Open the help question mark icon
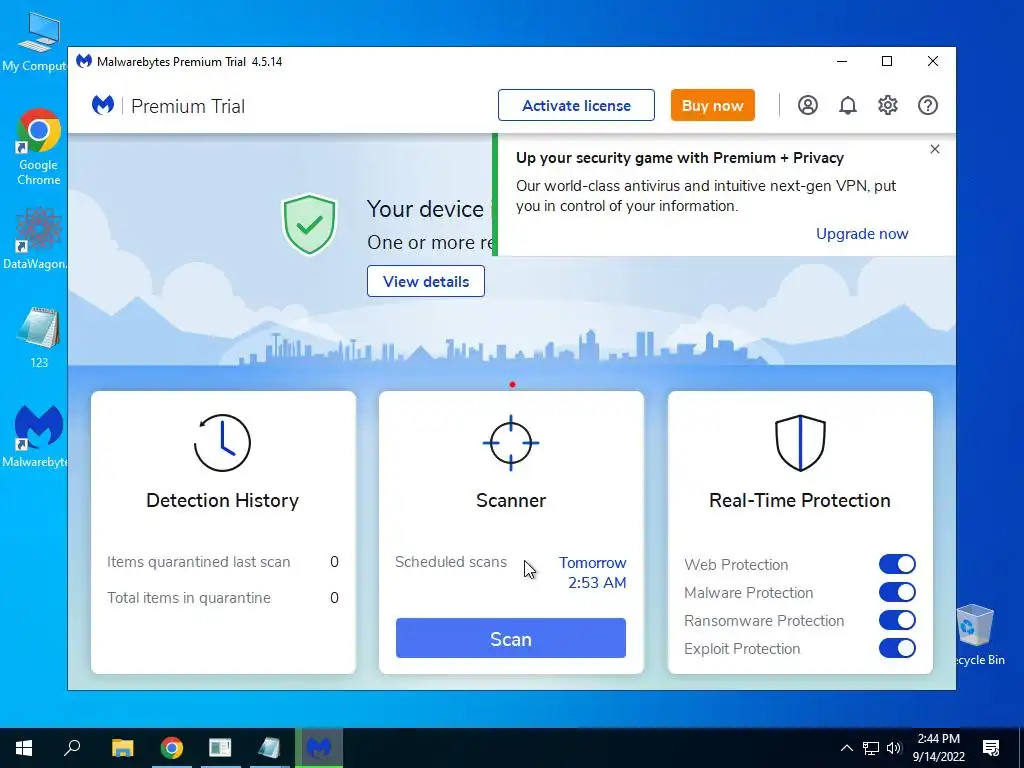 click(927, 105)
